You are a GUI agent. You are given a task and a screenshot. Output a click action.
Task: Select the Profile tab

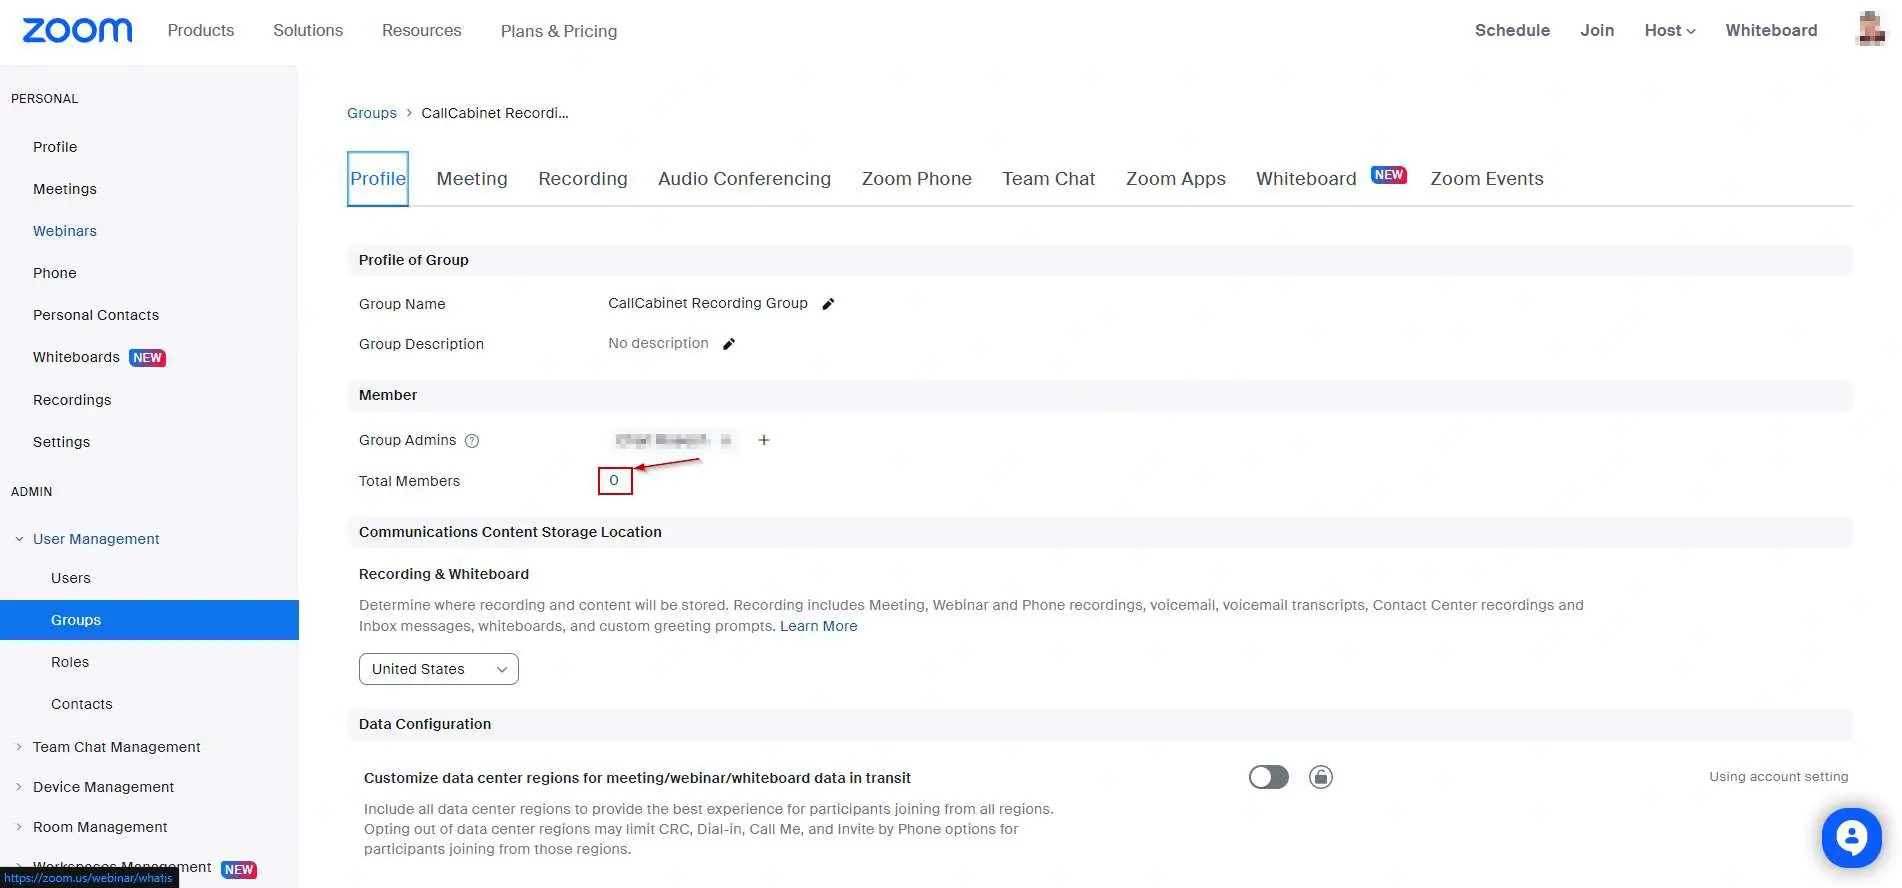coord(378,179)
